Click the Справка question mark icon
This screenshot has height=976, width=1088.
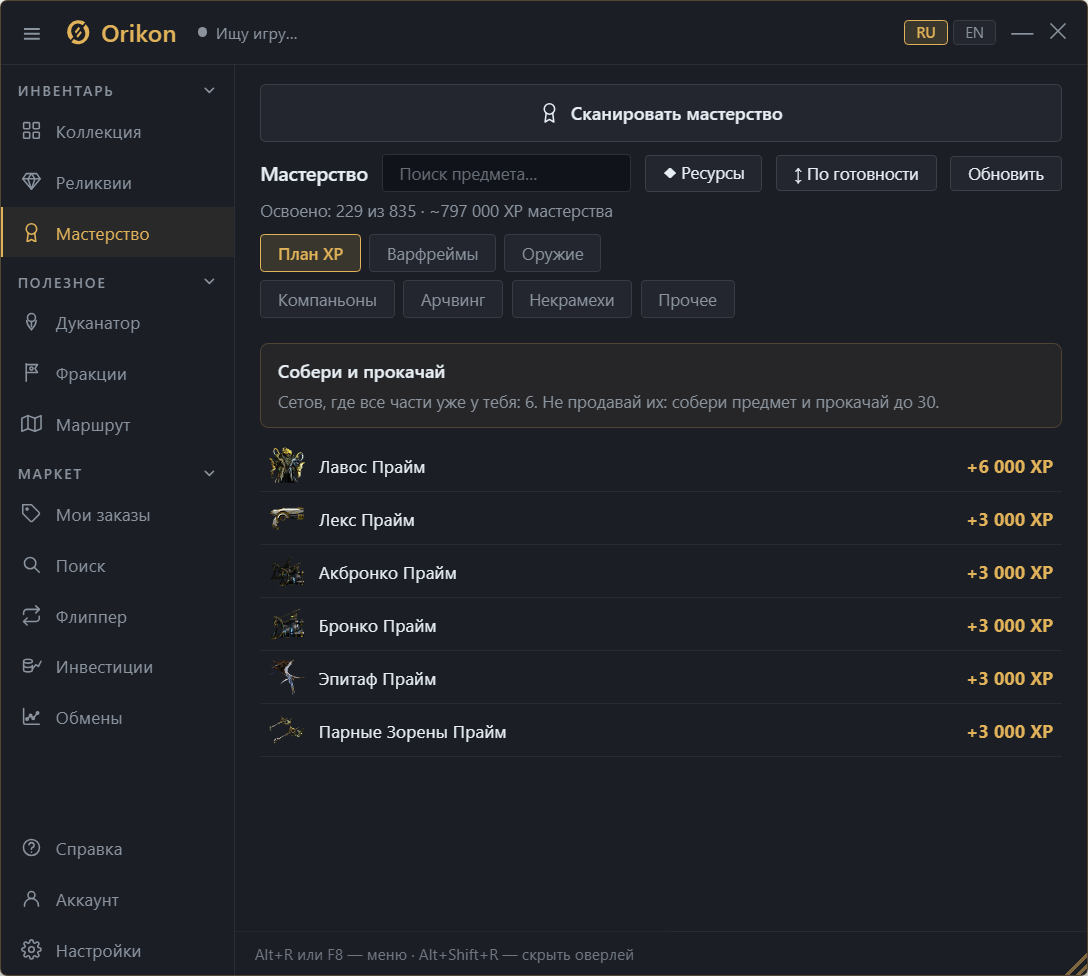pos(31,848)
